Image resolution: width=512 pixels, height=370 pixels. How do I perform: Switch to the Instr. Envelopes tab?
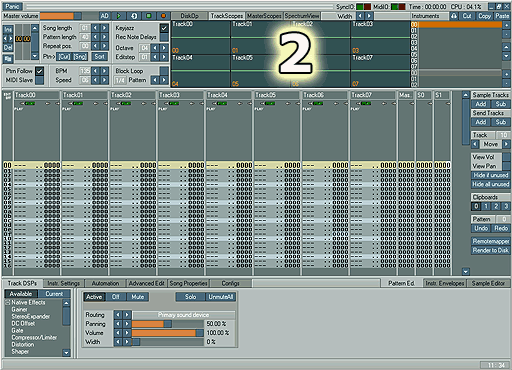click(x=445, y=283)
